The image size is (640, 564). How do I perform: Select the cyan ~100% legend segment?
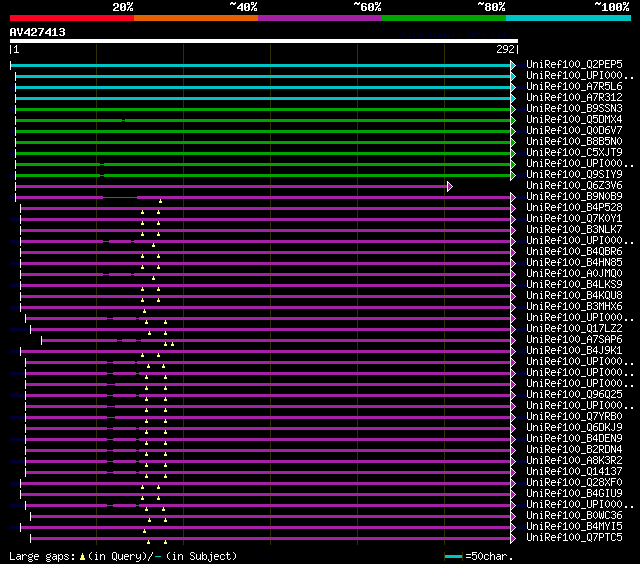[x=567, y=18]
